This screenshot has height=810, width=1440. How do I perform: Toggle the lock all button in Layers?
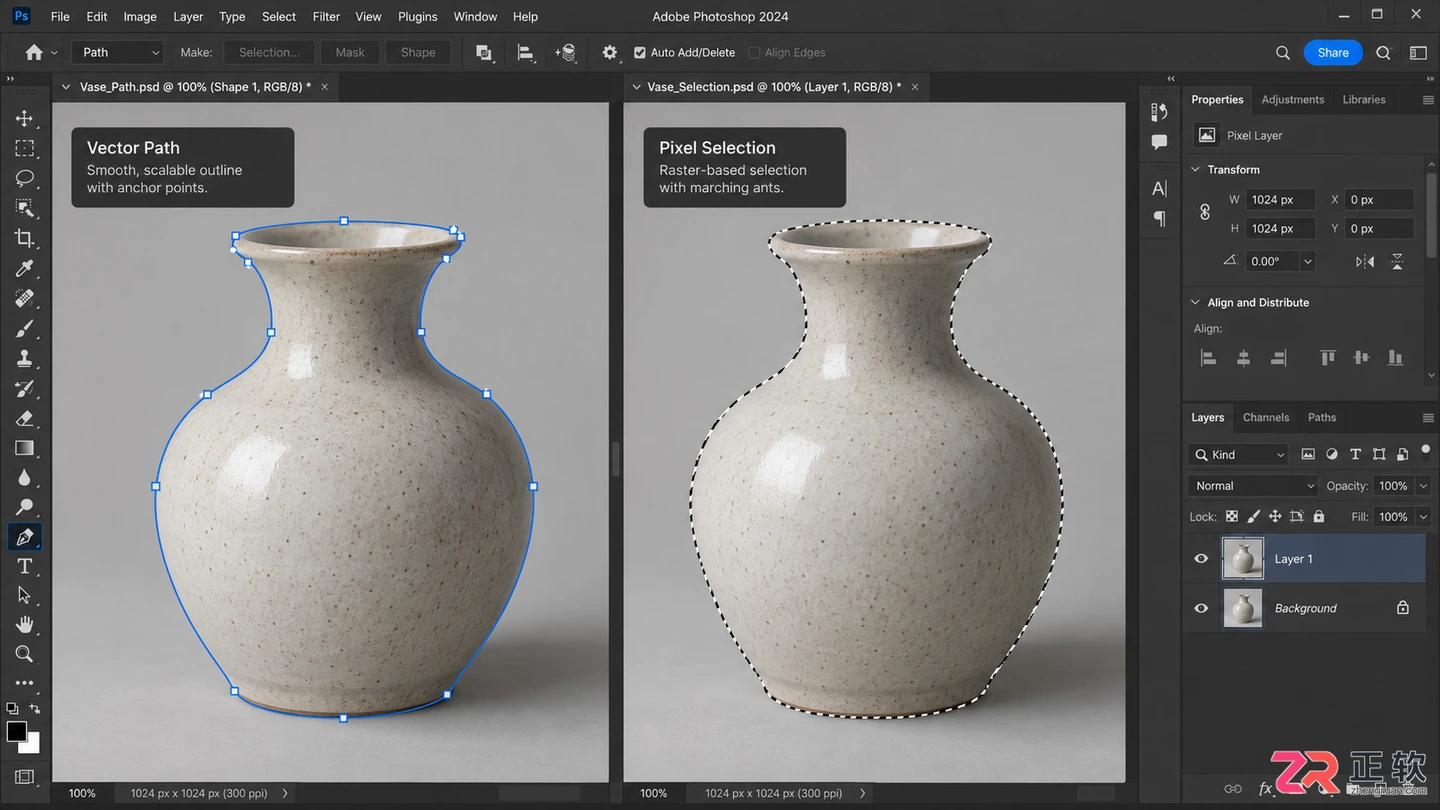(1319, 517)
